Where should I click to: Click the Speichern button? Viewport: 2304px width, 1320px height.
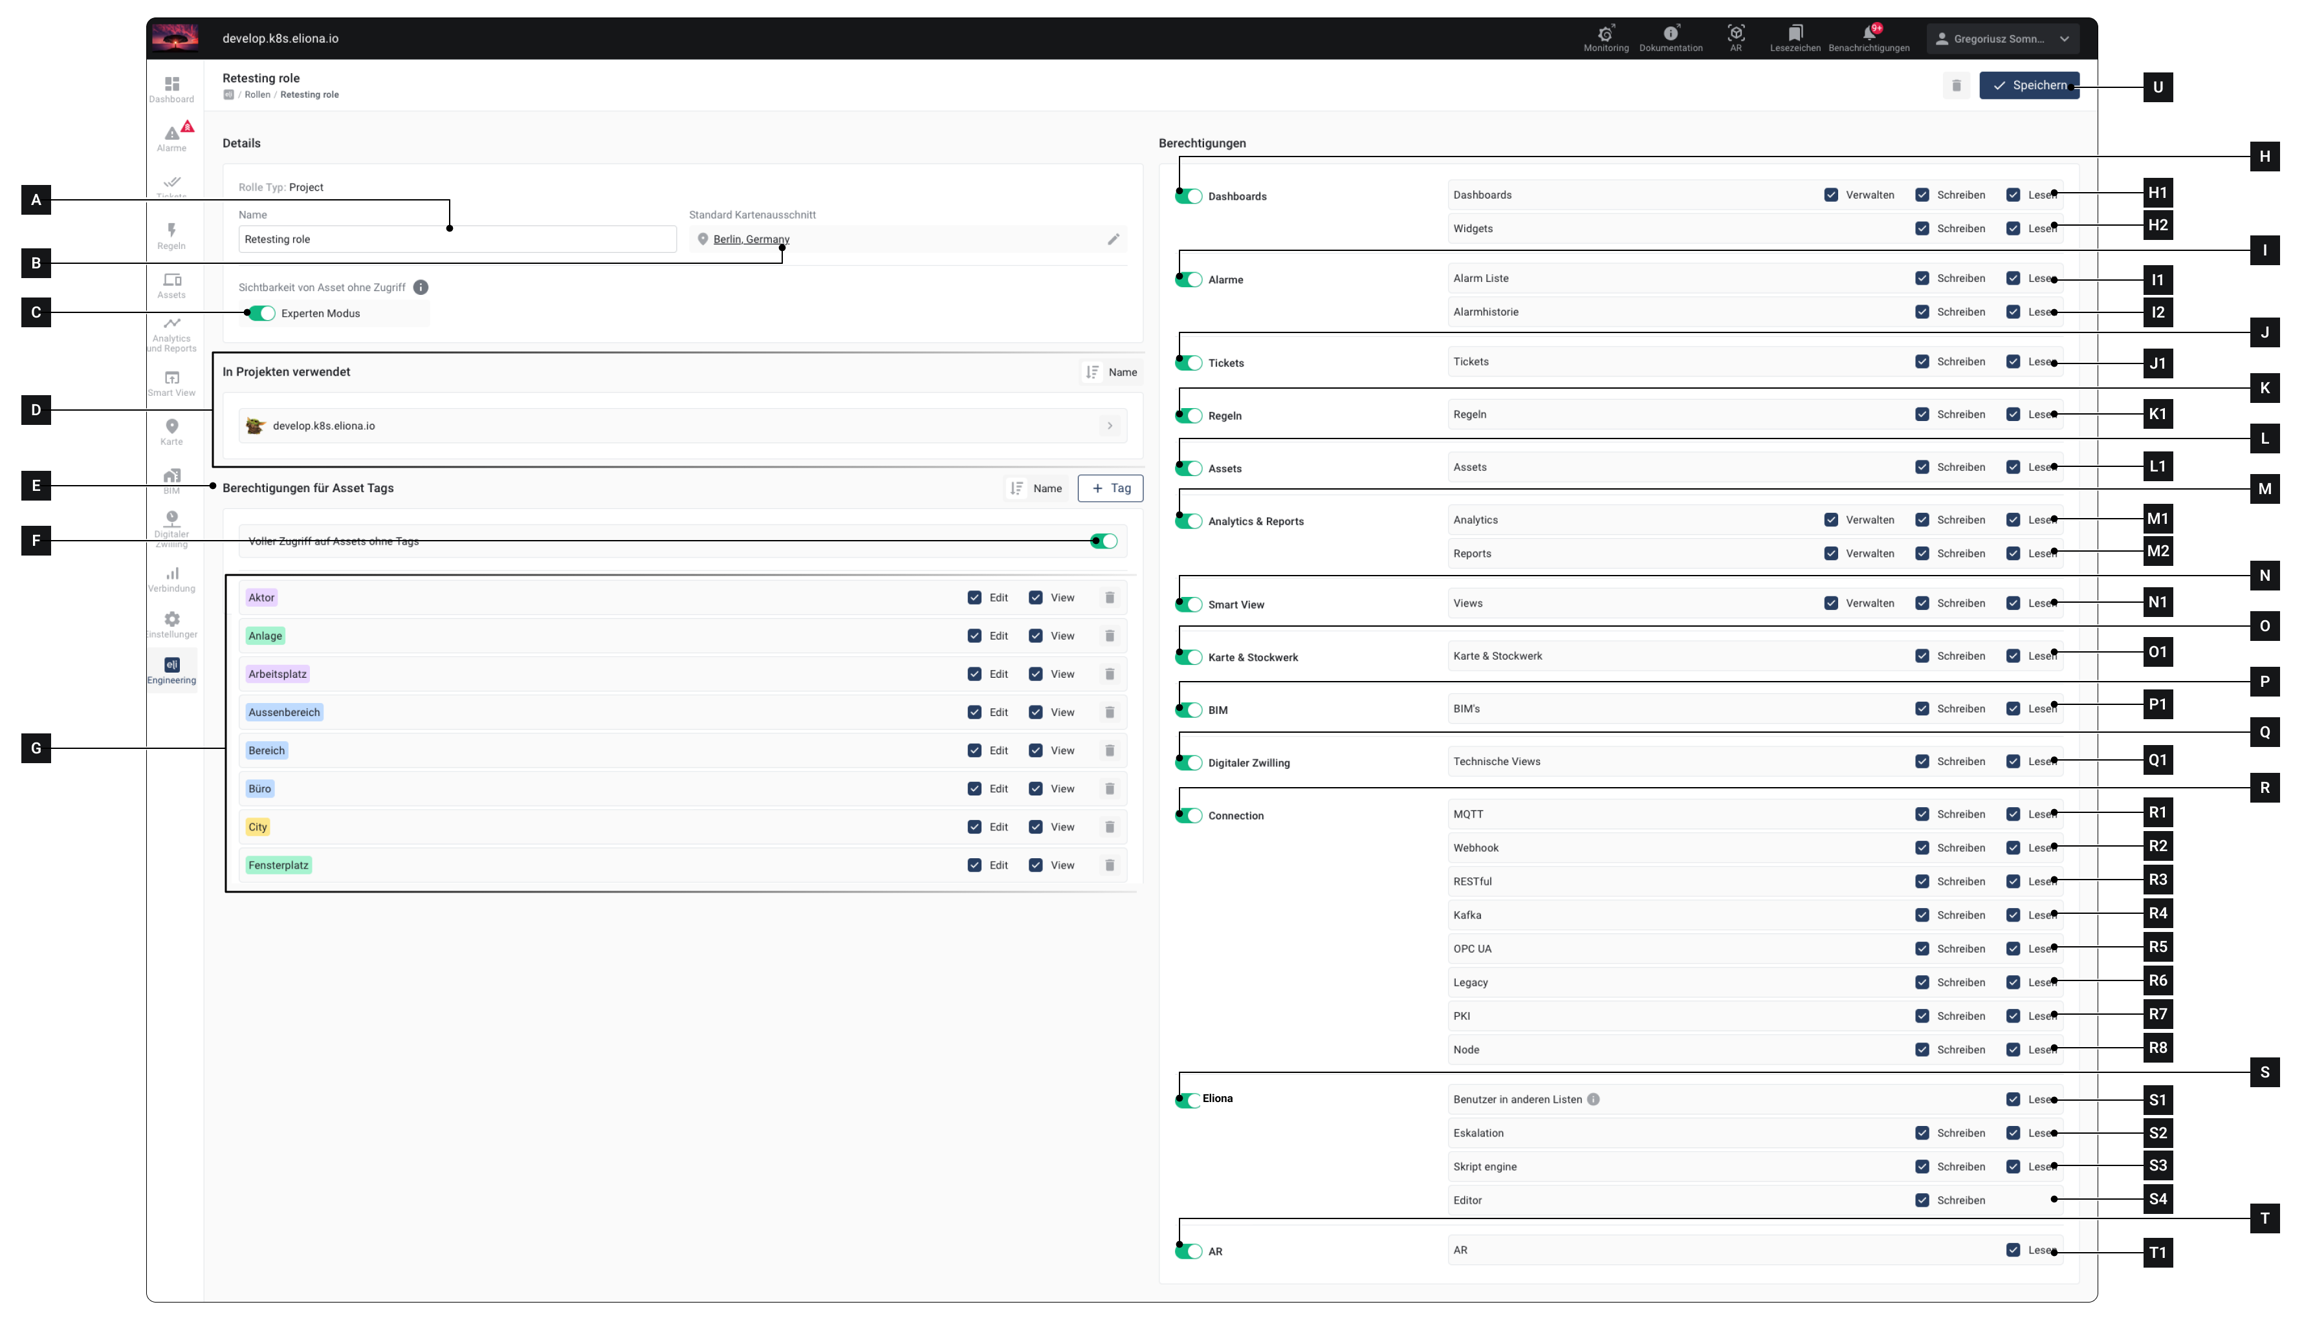tap(2028, 86)
